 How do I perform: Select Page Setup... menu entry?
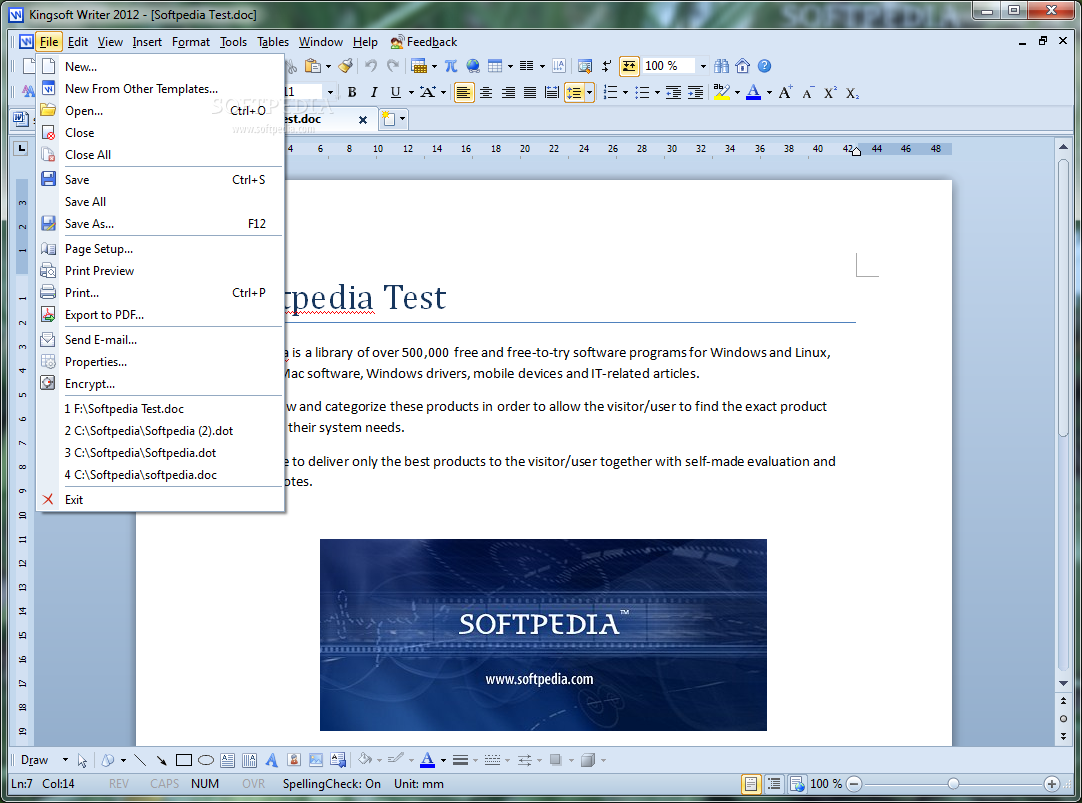pos(160,248)
